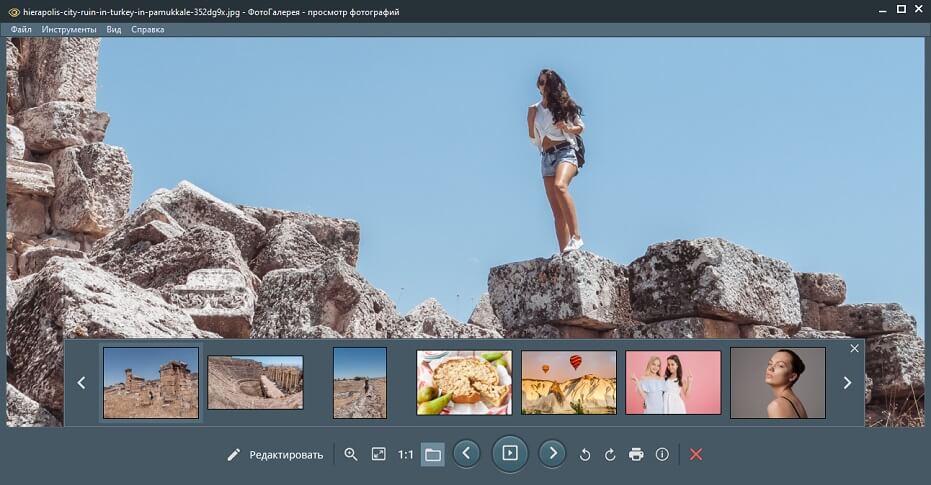The height and width of the screenshot is (485, 931).
Task: Start the slideshow with the play button
Action: [x=510, y=453]
